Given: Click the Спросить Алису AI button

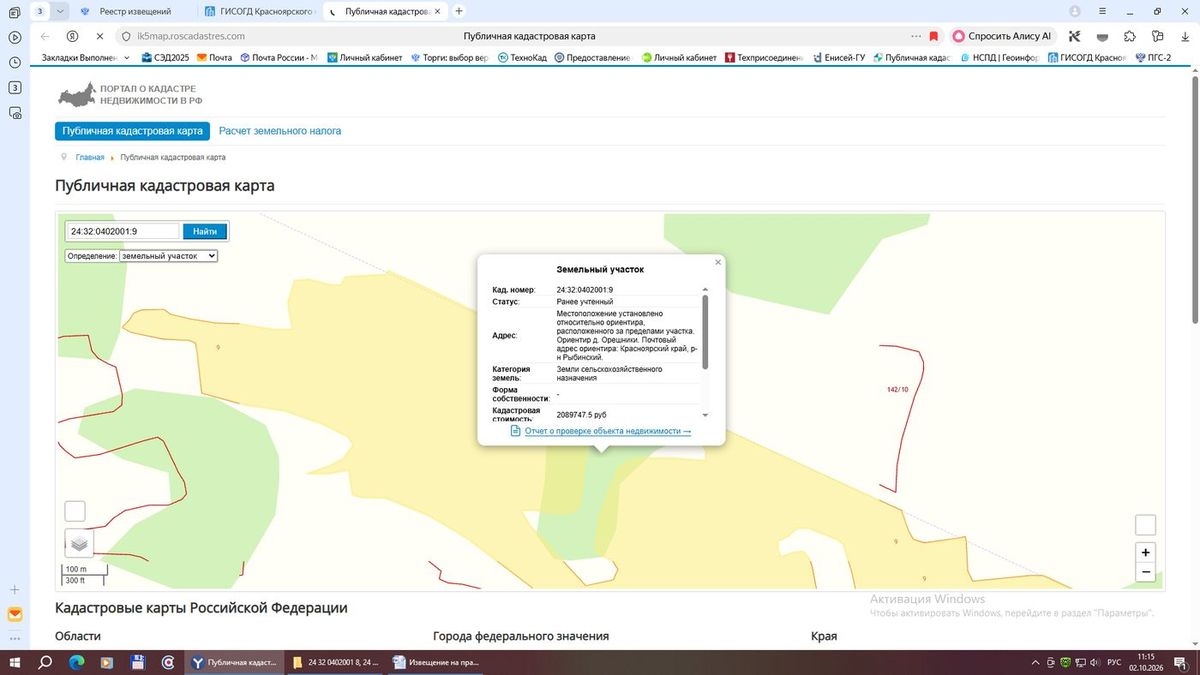Looking at the screenshot, I should point(1002,36).
